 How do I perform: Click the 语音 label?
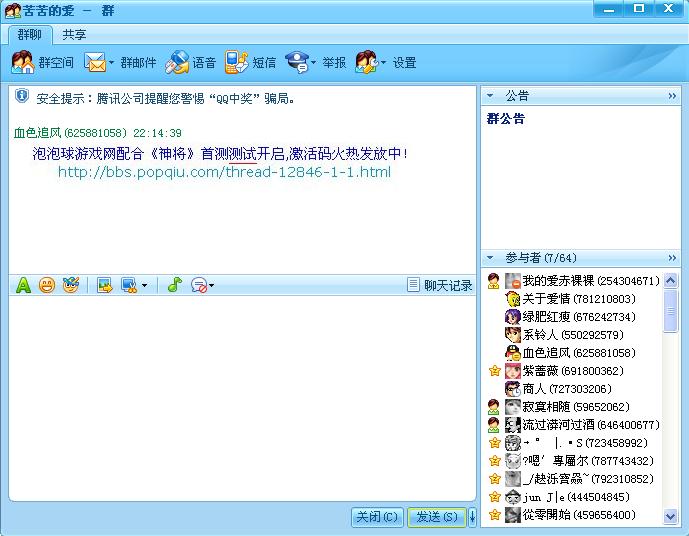(204, 63)
